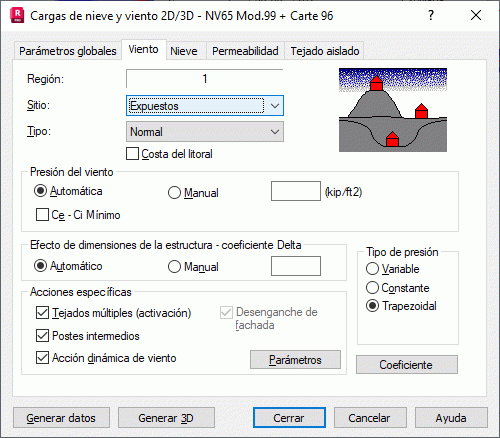Viewport: 500px width, 438px height.
Task: Click the Parámetros button
Action: click(x=295, y=360)
